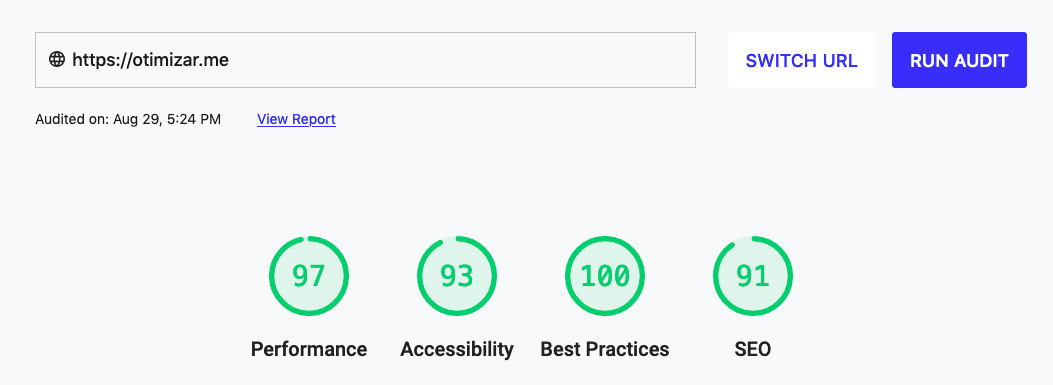Click the globe icon beside the URL
This screenshot has width=1053, height=385.
click(57, 60)
